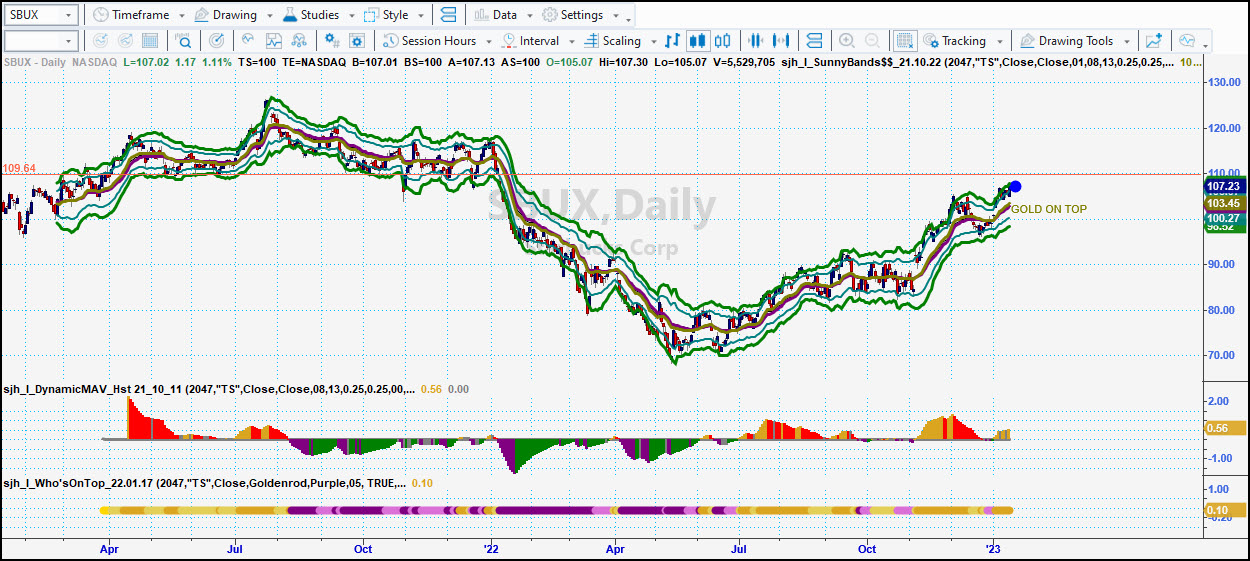Increase bar spacing with expand icon
1250x561 pixels.
(782, 41)
